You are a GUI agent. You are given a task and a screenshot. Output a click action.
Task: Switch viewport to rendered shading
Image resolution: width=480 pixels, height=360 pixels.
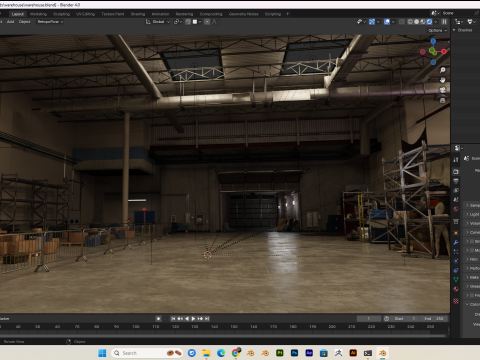[429, 22]
